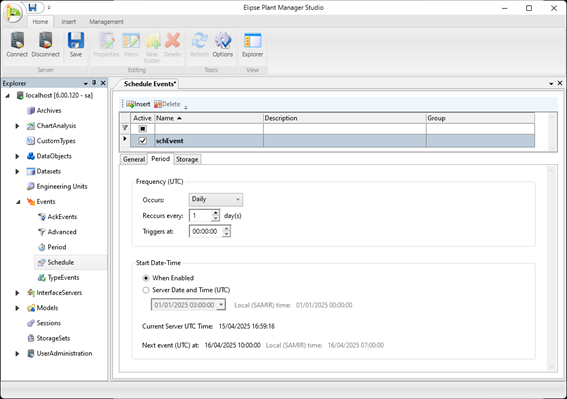
Task: Select the Schedule Events document tab
Action: (150, 84)
